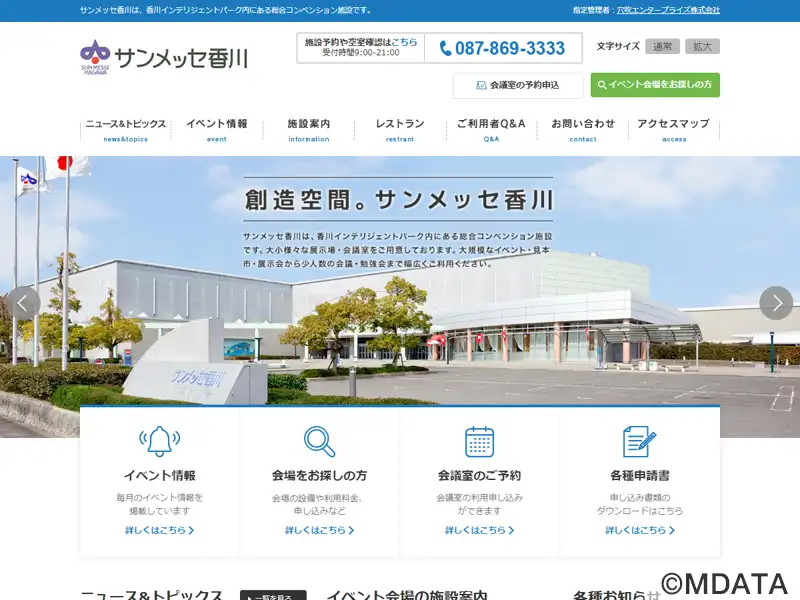Viewport: 800px width, 600px height.
Task: Advance carousel with right arrow
Action: point(776,303)
